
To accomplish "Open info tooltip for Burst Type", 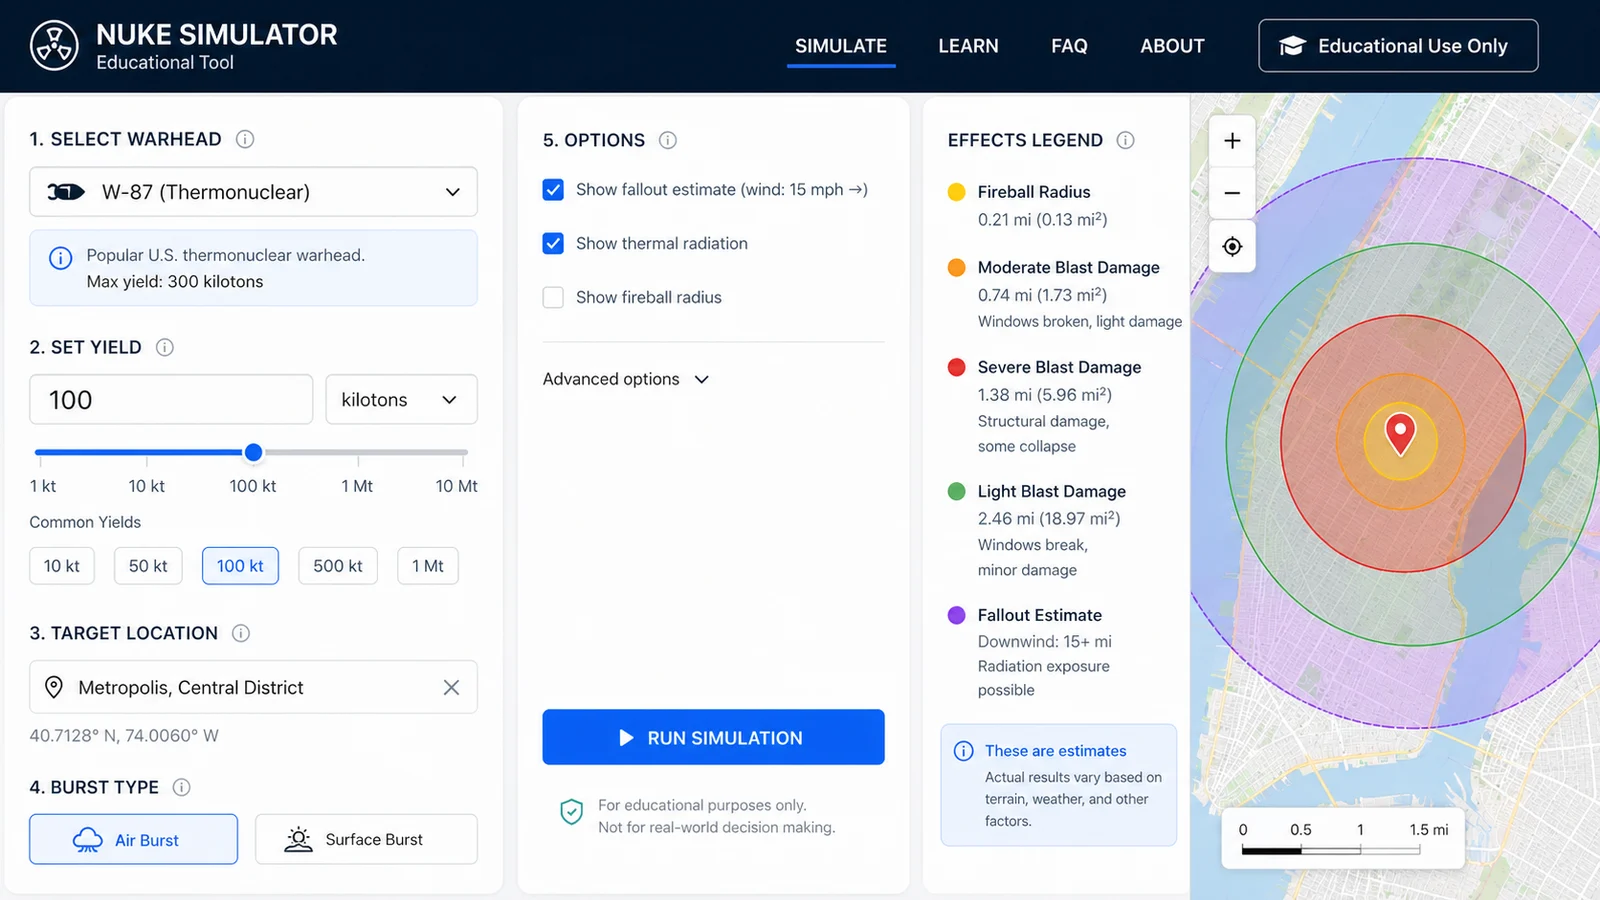I will (182, 787).
